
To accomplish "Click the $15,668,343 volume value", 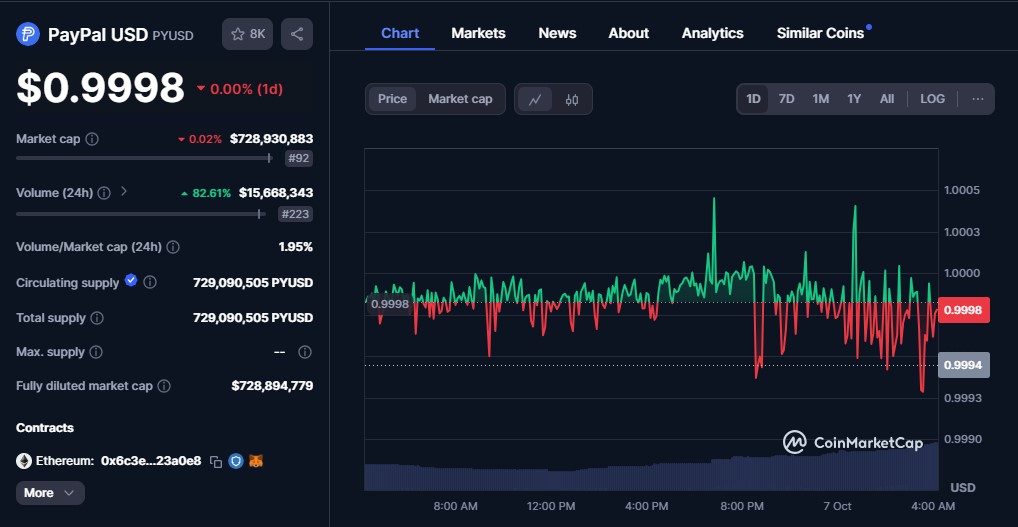I will (x=276, y=193).
